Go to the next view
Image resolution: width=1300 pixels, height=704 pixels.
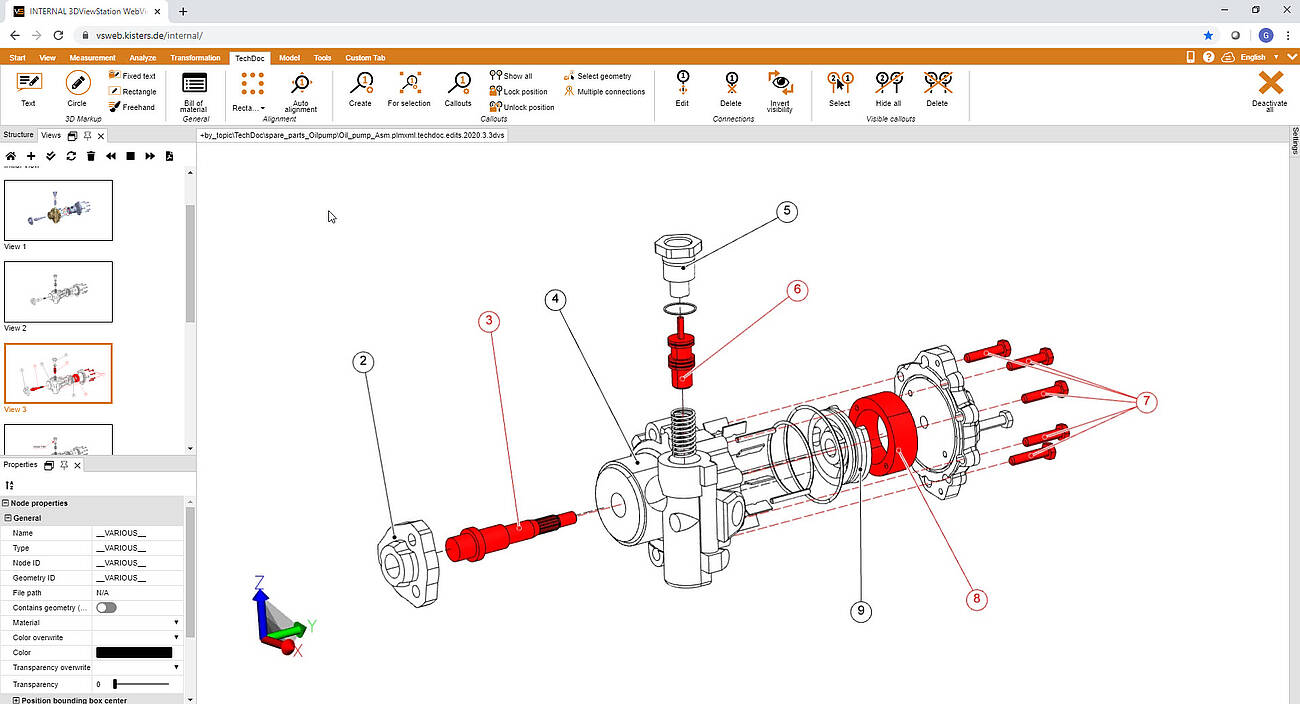(x=150, y=156)
